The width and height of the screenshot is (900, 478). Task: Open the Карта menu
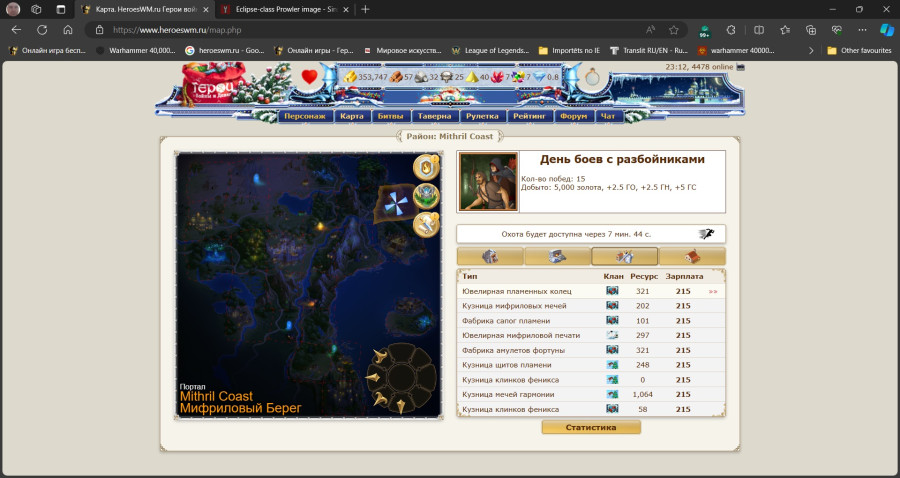point(352,116)
